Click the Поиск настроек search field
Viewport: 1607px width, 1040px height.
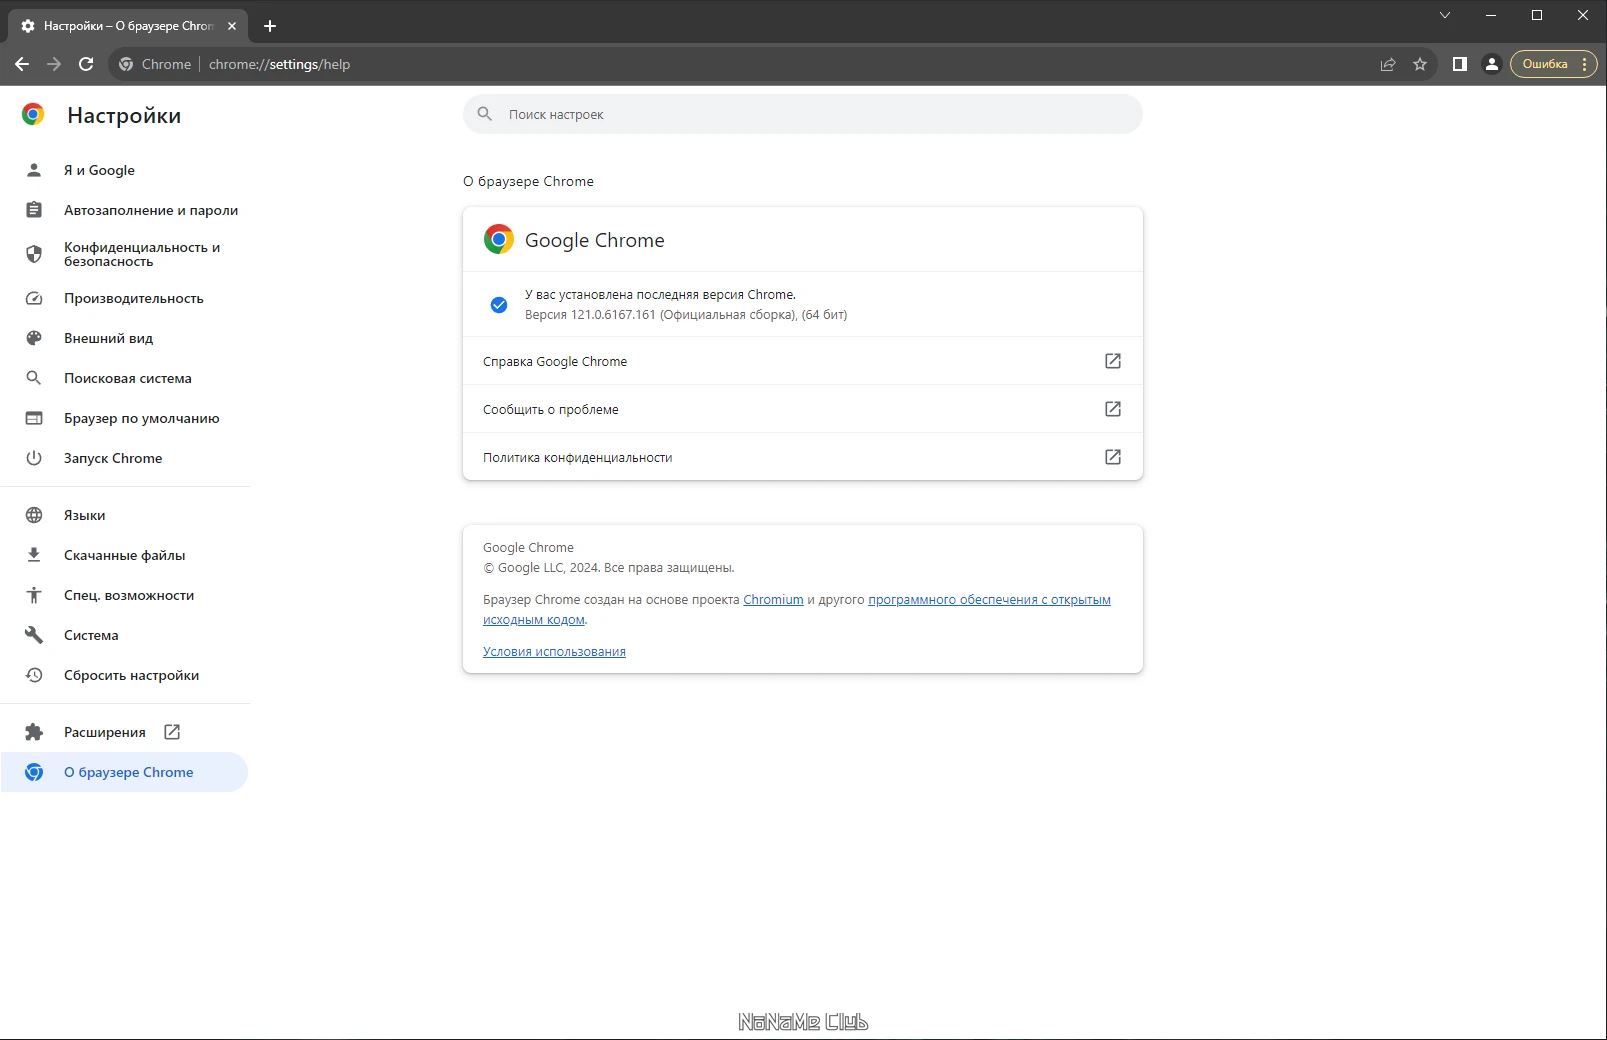(x=802, y=114)
